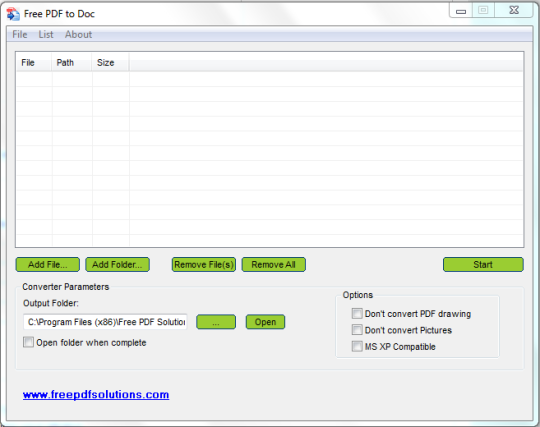Click the Remove All button
The height and width of the screenshot is (427, 540).
coord(273,264)
